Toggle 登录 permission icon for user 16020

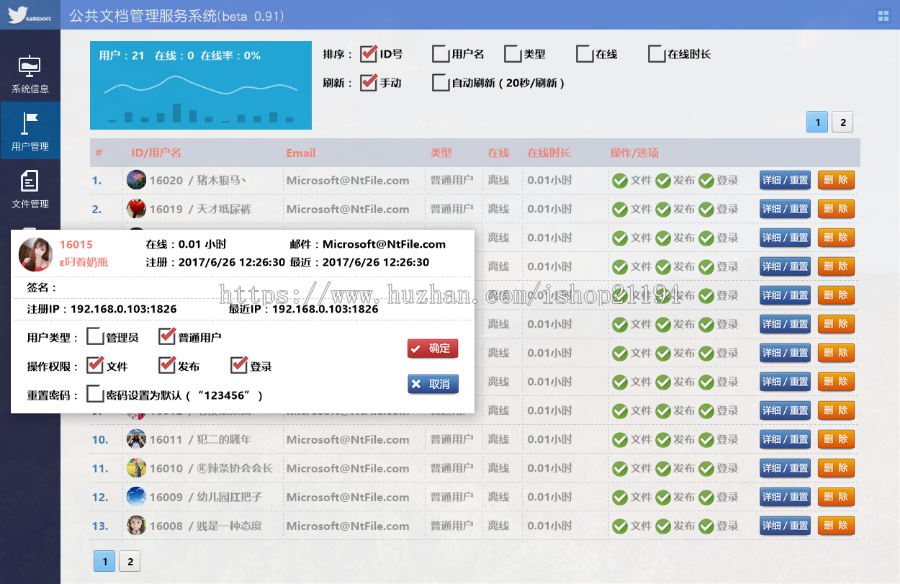(706, 180)
